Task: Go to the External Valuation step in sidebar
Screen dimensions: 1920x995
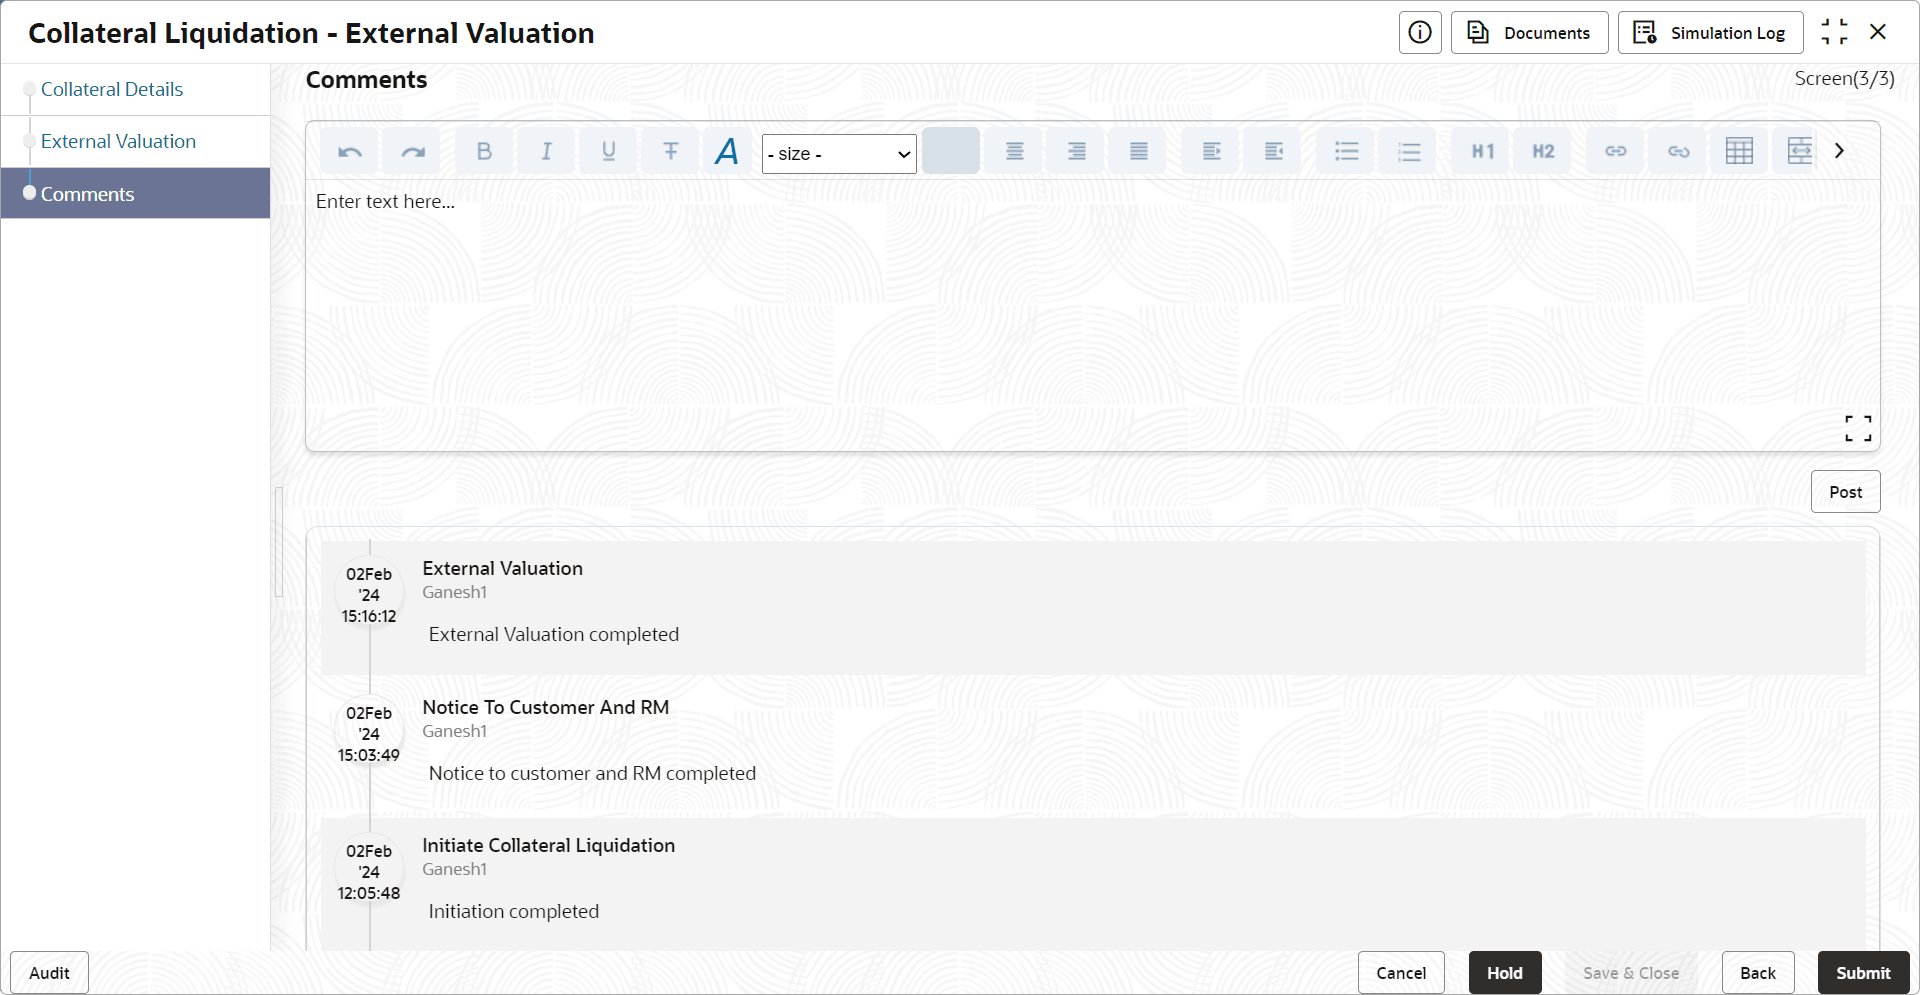Action: (x=118, y=141)
